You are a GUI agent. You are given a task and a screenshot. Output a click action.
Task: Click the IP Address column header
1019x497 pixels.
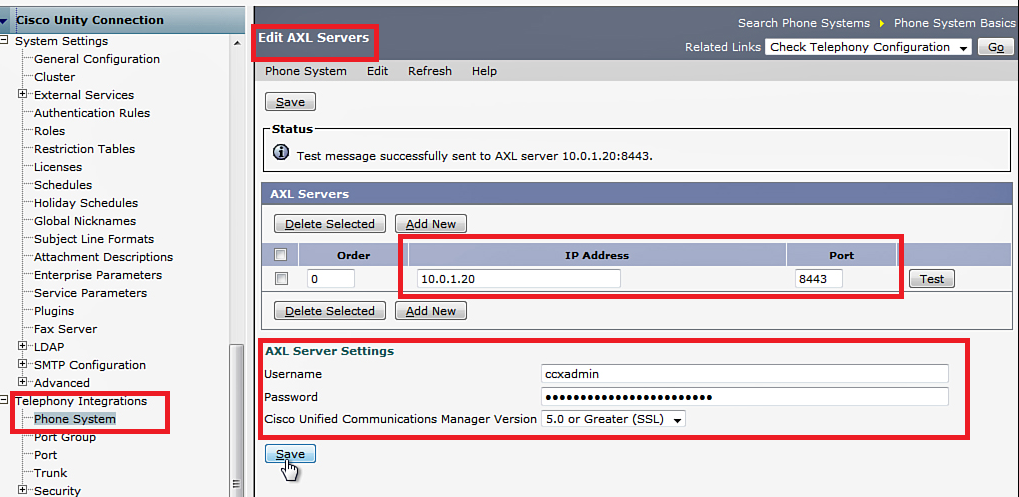[597, 255]
